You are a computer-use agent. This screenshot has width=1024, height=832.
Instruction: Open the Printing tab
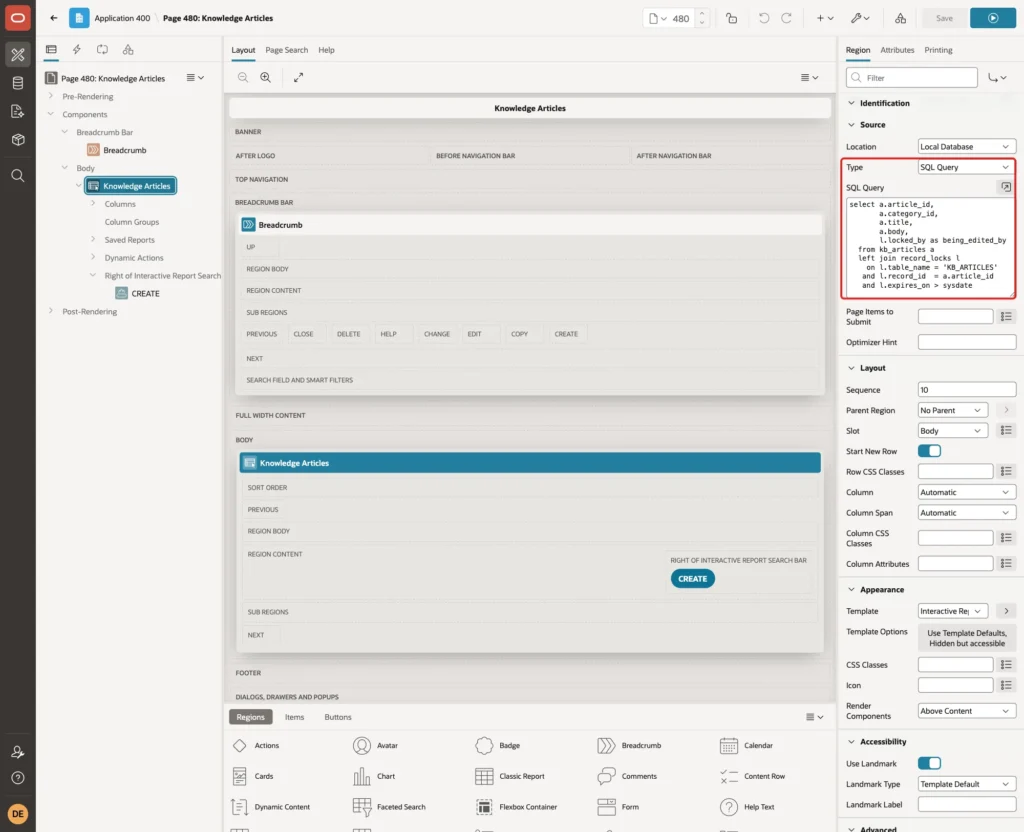(x=938, y=50)
